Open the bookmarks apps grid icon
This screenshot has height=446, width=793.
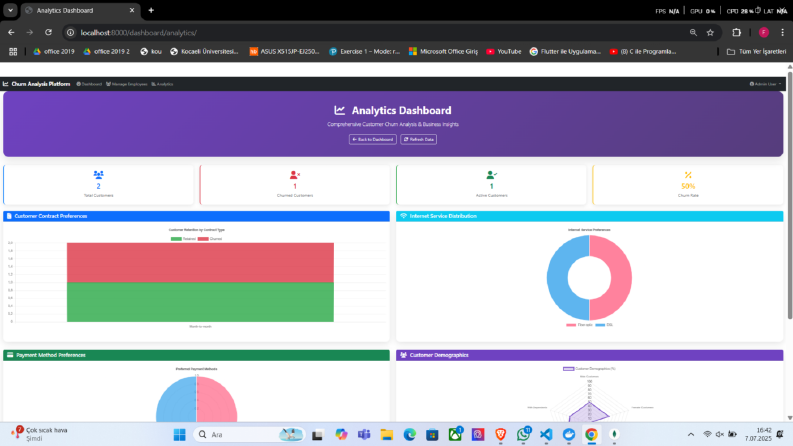pos(13,52)
